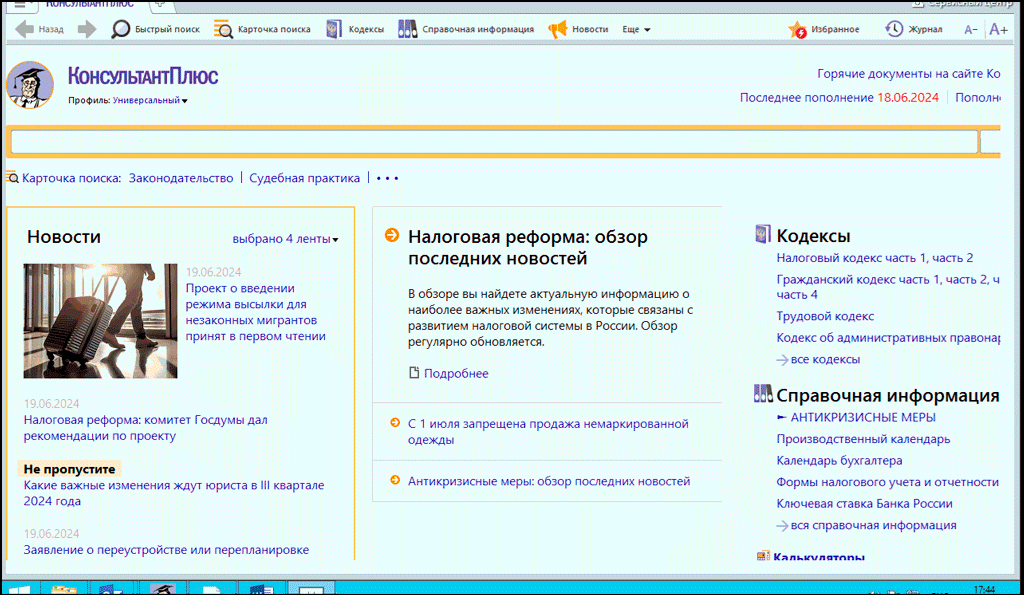Click the document icon next to Подробнее
The image size is (1024, 595).
tap(413, 373)
